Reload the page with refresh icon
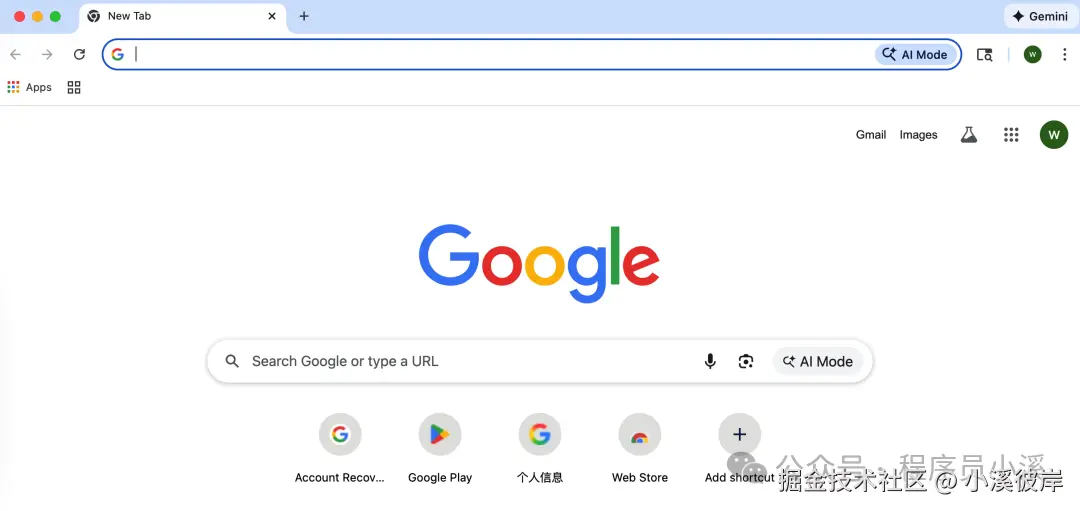Image resolution: width=1080 pixels, height=511 pixels. (x=79, y=54)
